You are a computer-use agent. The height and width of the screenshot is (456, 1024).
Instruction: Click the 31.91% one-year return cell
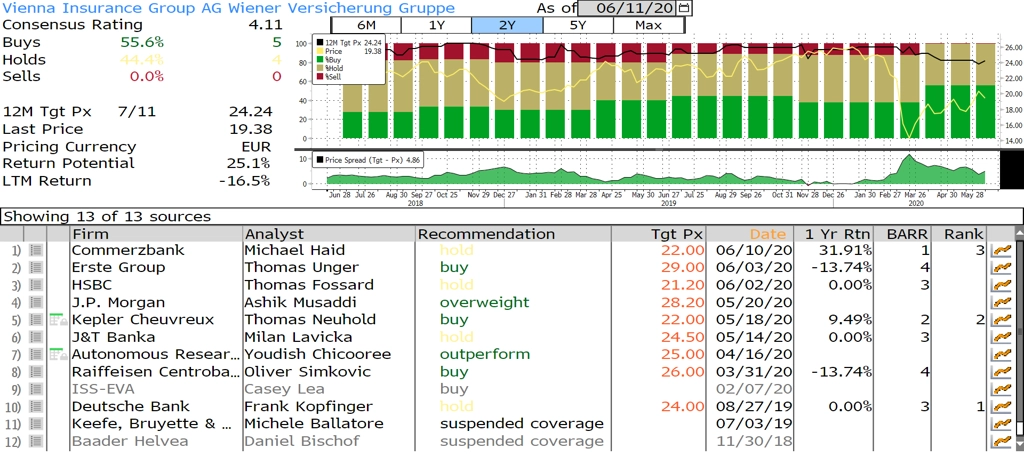(x=844, y=250)
